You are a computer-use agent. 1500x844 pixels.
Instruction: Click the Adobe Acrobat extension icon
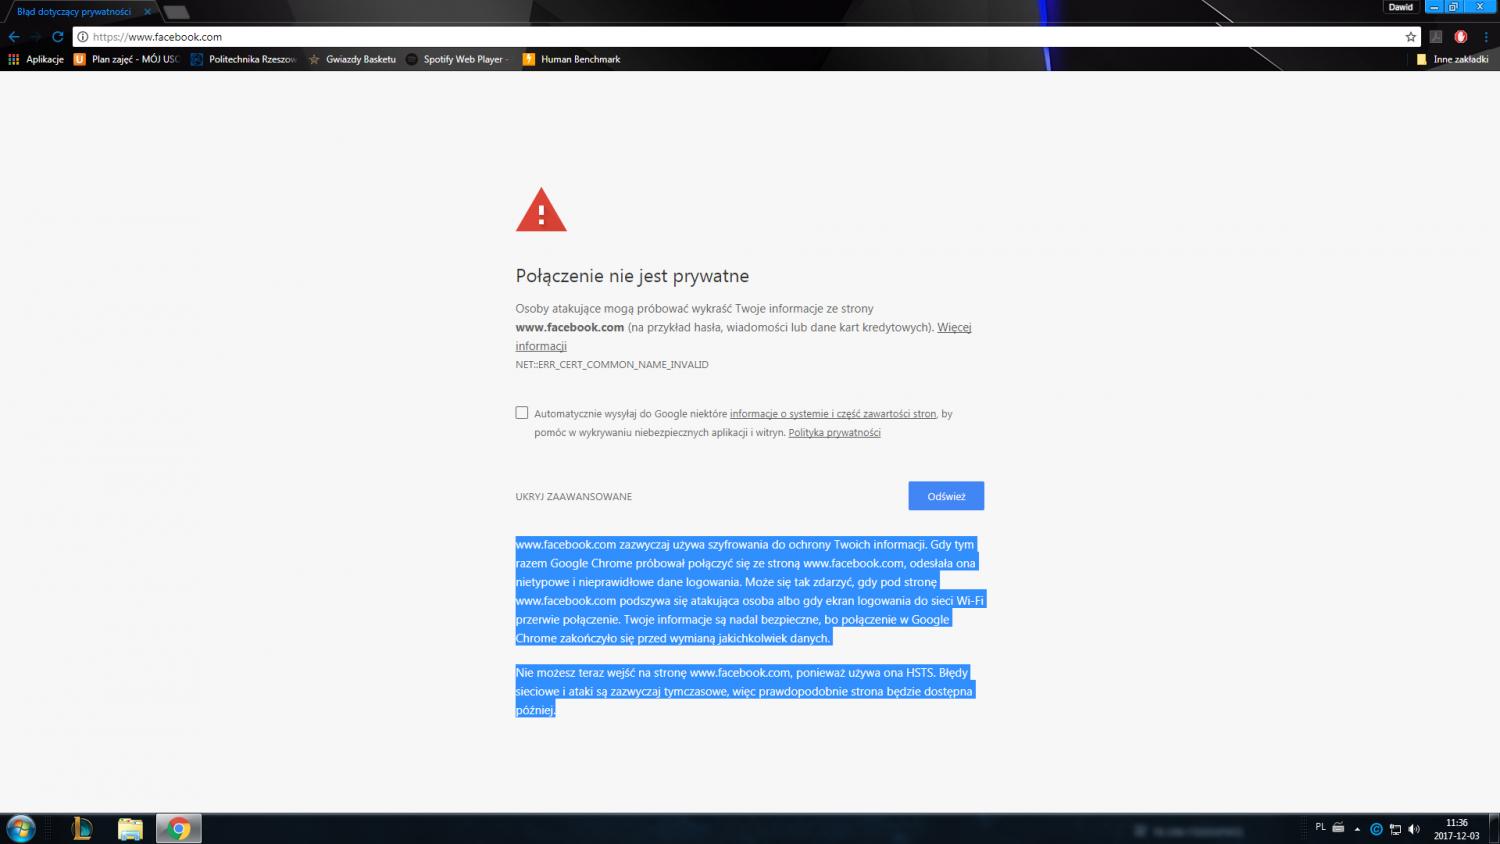(x=1436, y=37)
